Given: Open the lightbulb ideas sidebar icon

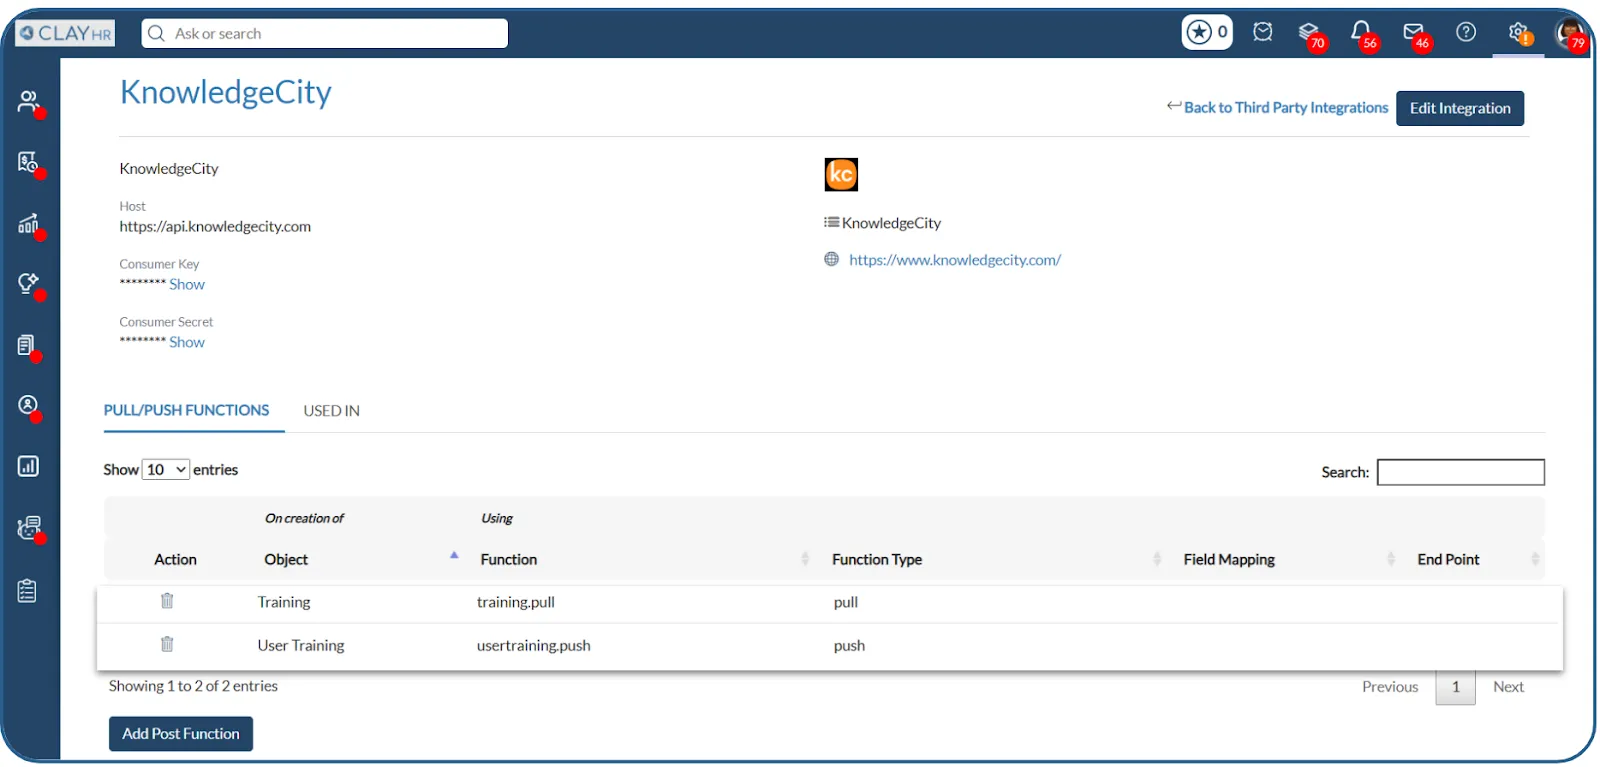Looking at the screenshot, I should point(29,285).
